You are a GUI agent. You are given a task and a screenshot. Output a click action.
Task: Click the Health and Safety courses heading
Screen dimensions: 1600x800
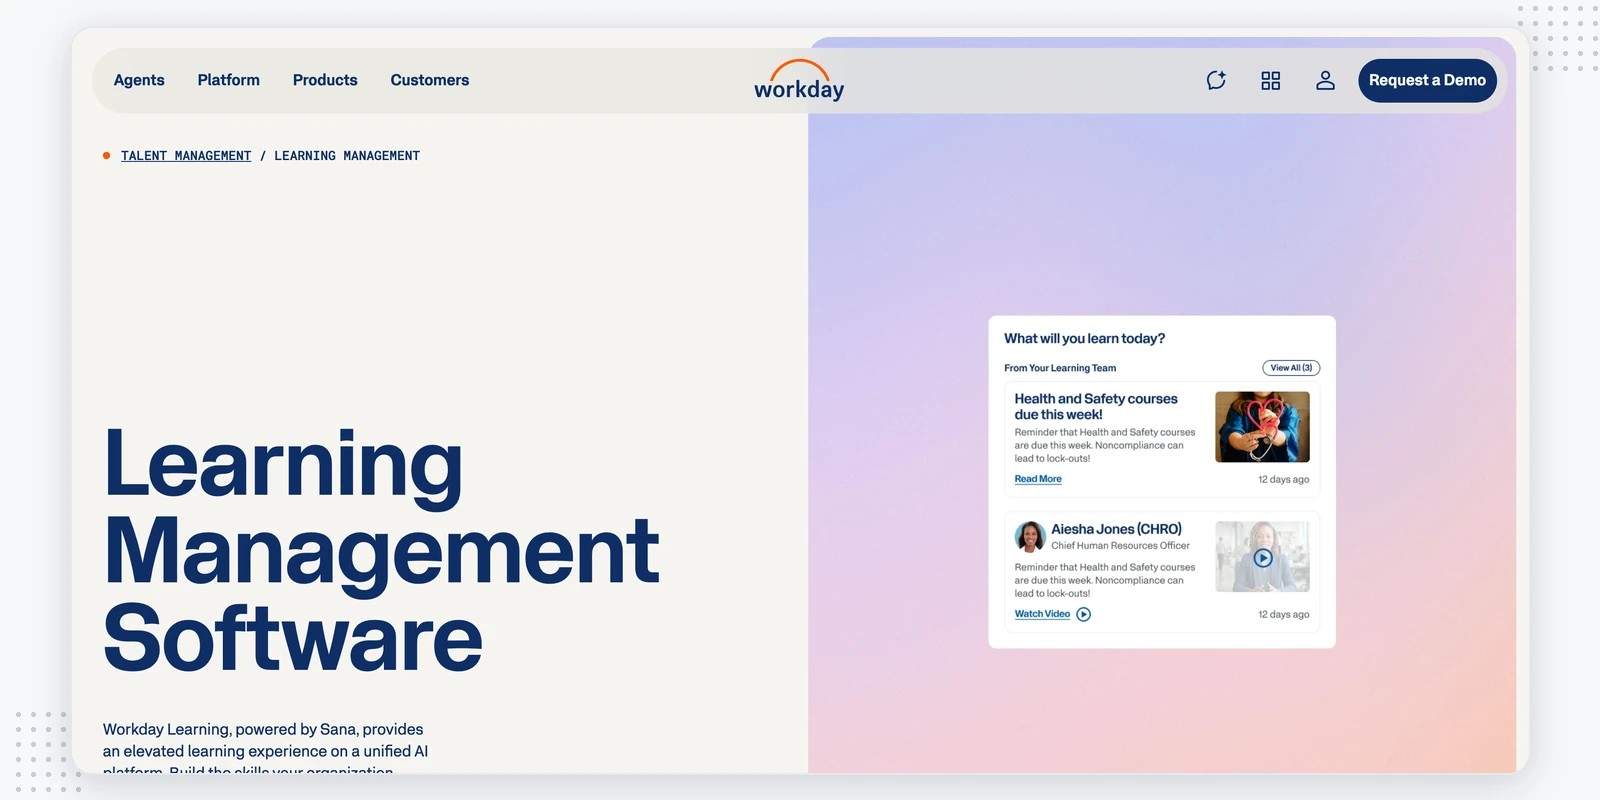tap(1096, 406)
